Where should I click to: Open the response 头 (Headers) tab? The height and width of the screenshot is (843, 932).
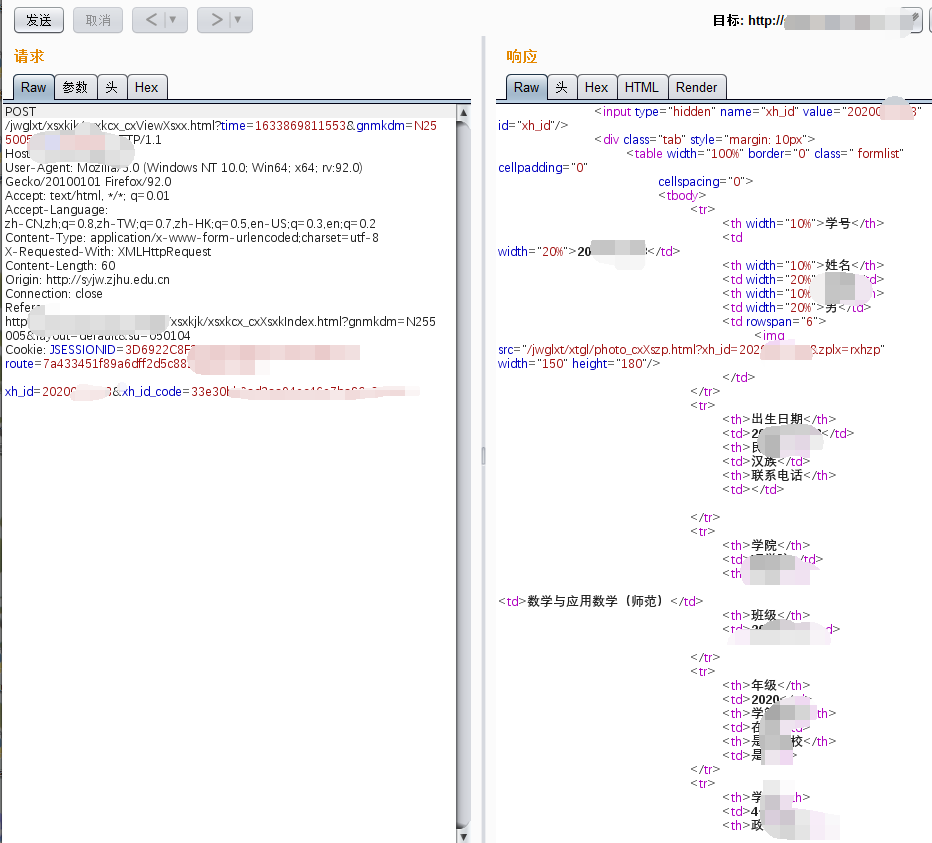[562, 87]
